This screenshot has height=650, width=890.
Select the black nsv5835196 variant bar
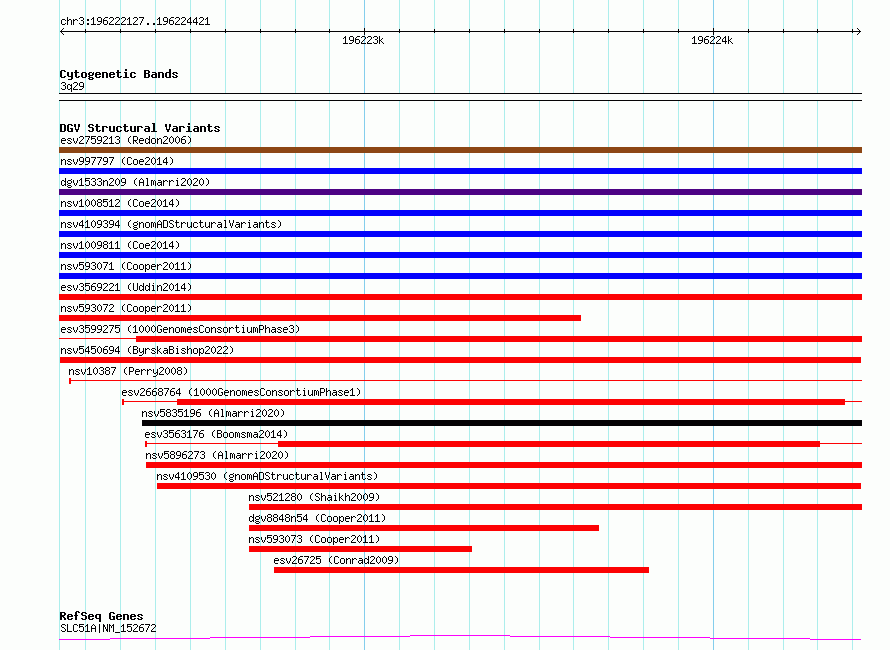pyautogui.click(x=502, y=423)
